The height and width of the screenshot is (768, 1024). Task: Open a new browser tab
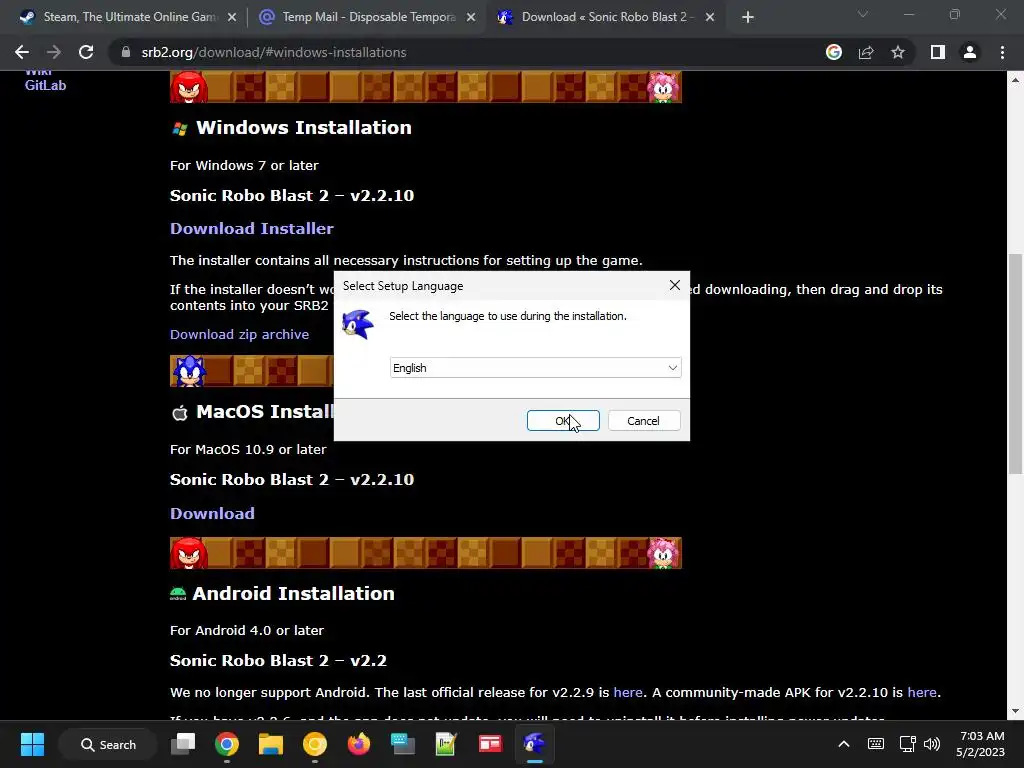point(748,18)
